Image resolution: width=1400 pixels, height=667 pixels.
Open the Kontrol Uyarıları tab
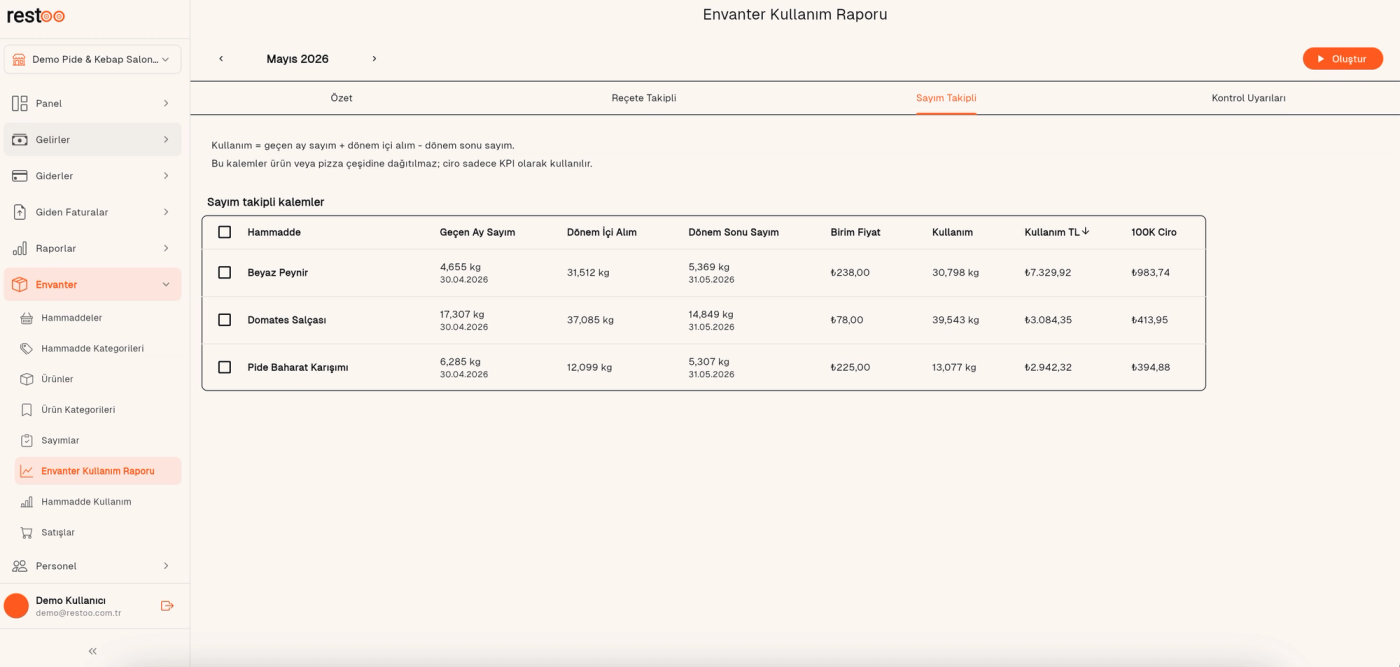pyautogui.click(x=1248, y=98)
